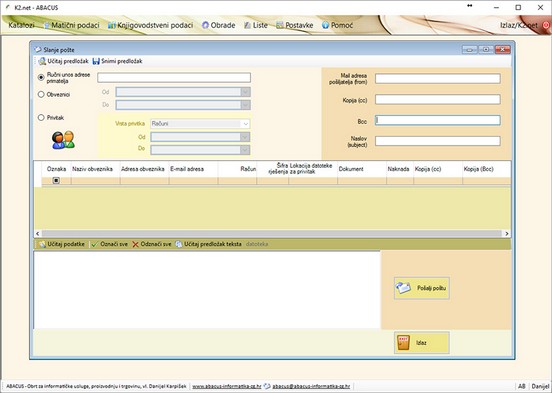Viewport: 552px width, 393px height.
Task: Open the Liste menu
Action: (256, 25)
